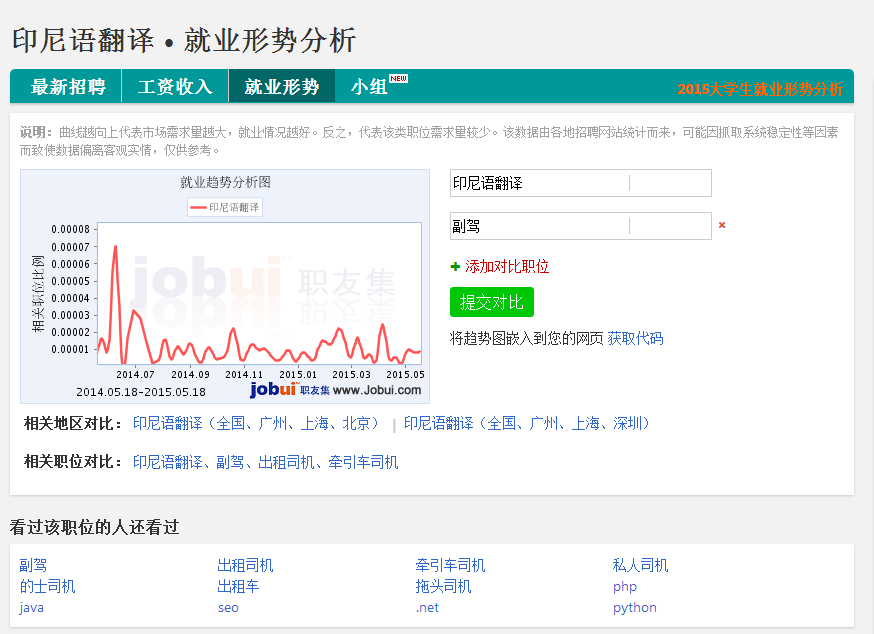
Task: Click the jobui logo below the chart
Action: click(273, 390)
